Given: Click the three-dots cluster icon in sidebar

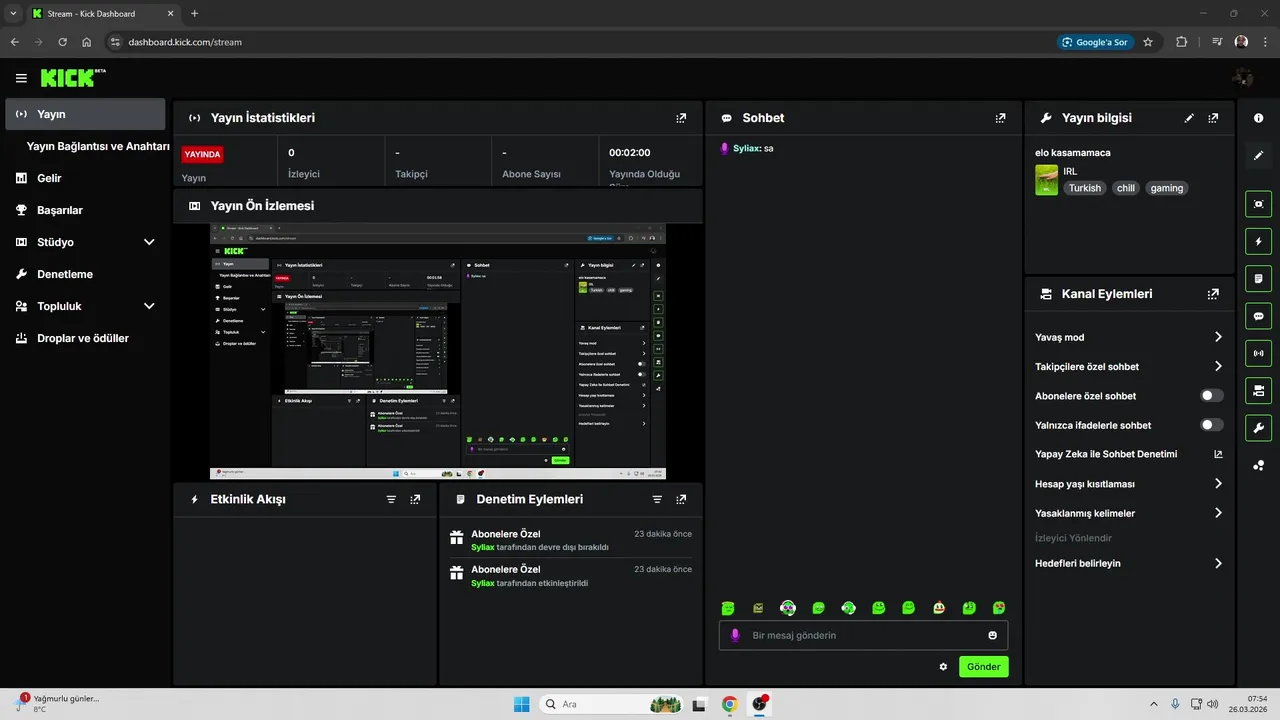Looking at the screenshot, I should coord(1258,465).
